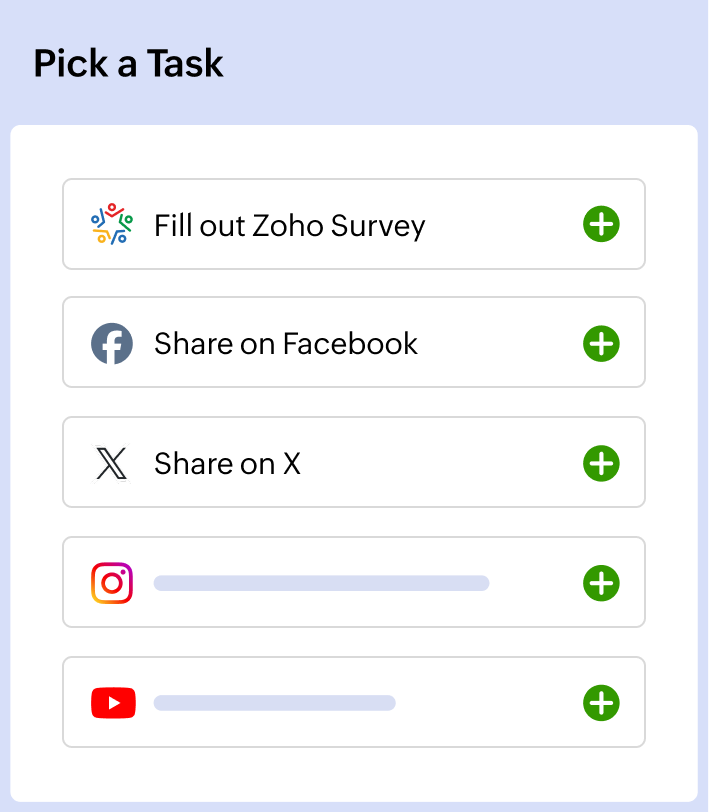Add the Share on Facebook task

point(601,344)
